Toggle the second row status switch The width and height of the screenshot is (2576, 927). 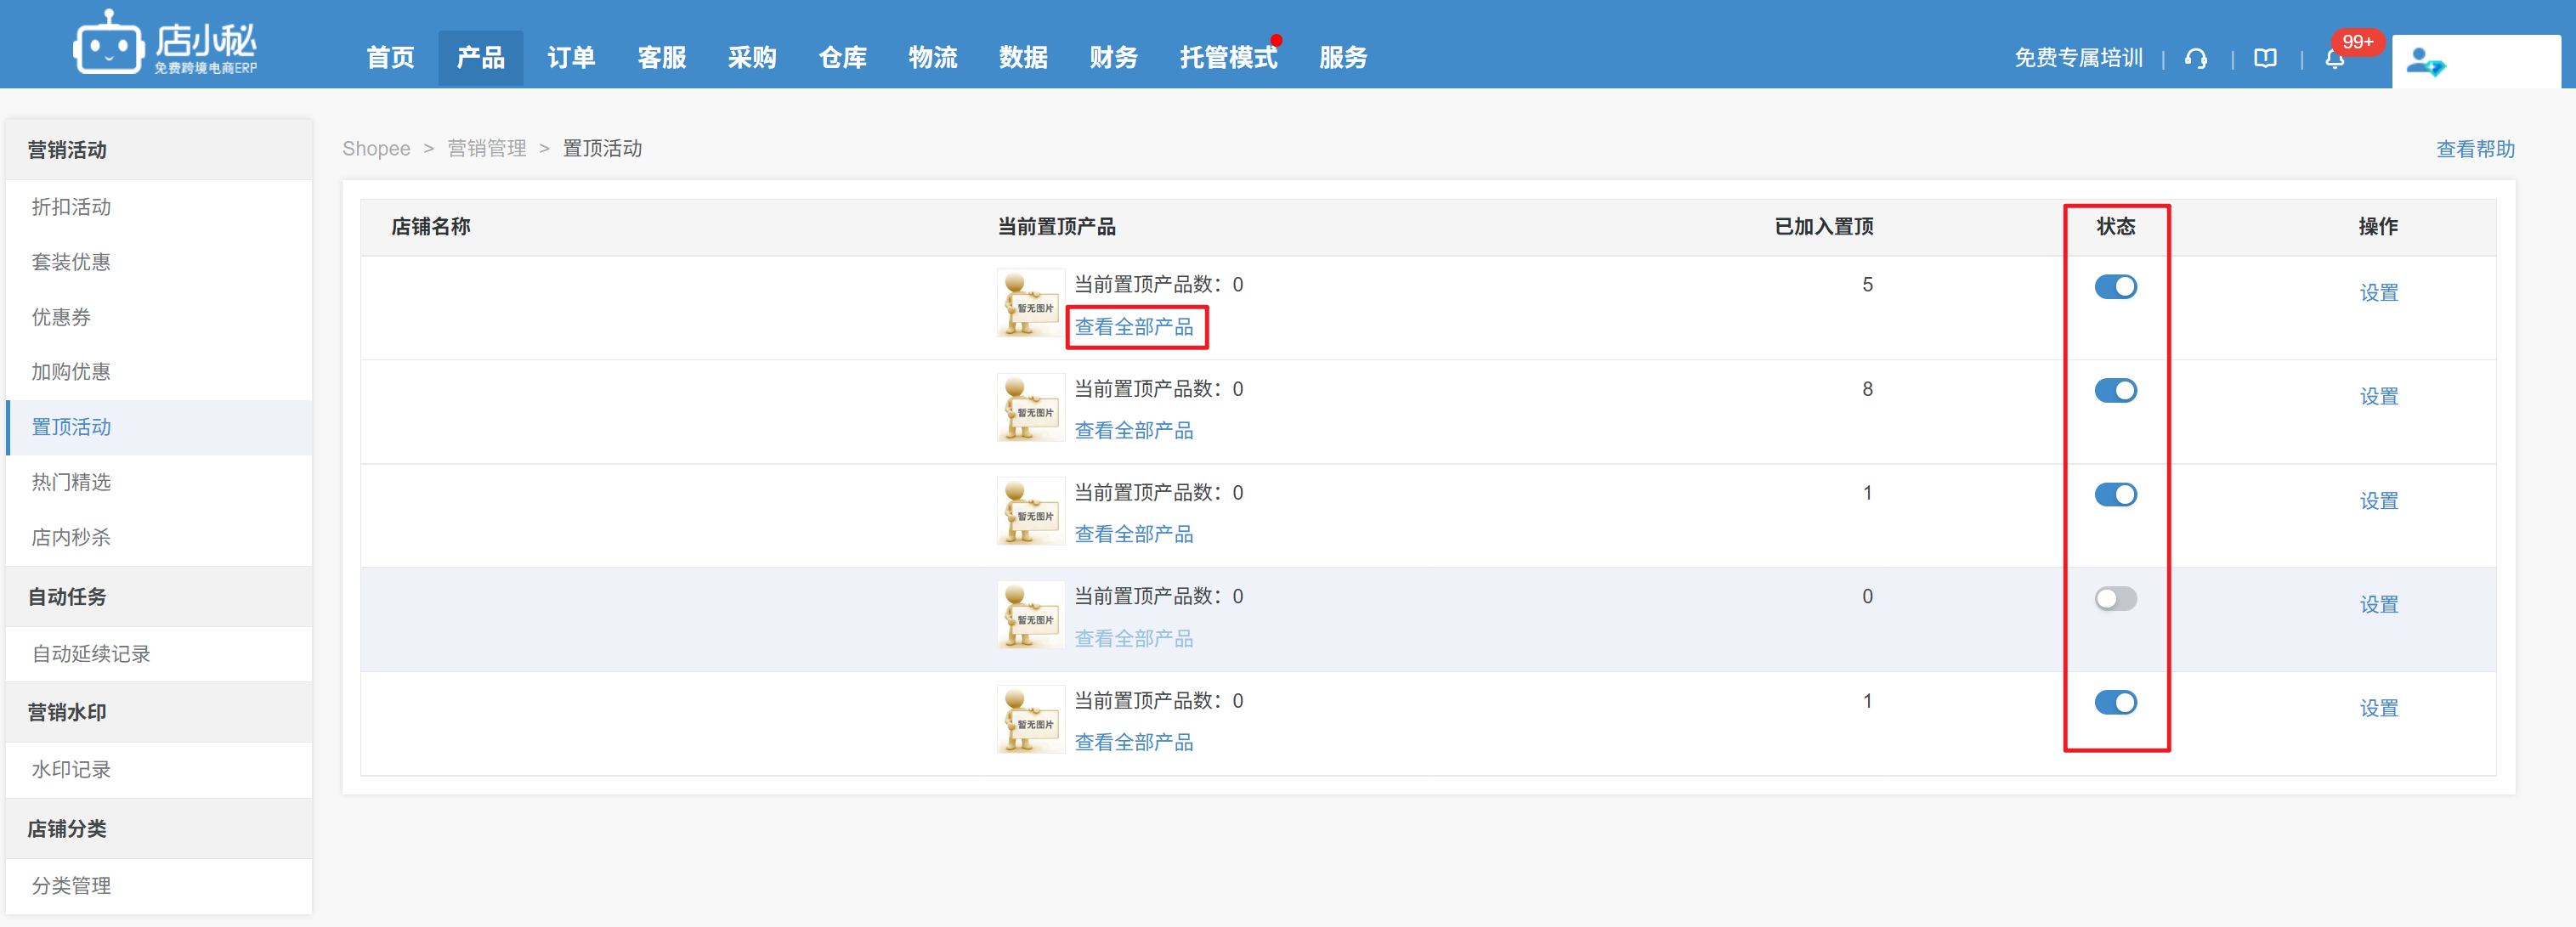[x=2115, y=391]
